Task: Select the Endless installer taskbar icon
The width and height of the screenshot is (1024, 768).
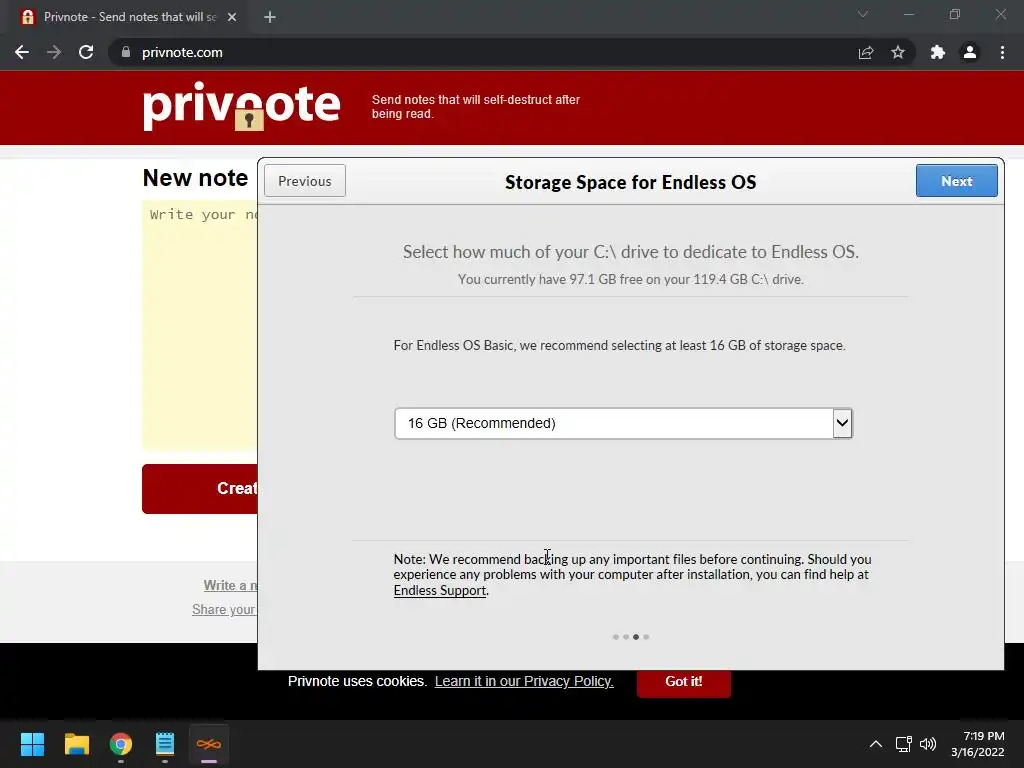Action: [209, 744]
